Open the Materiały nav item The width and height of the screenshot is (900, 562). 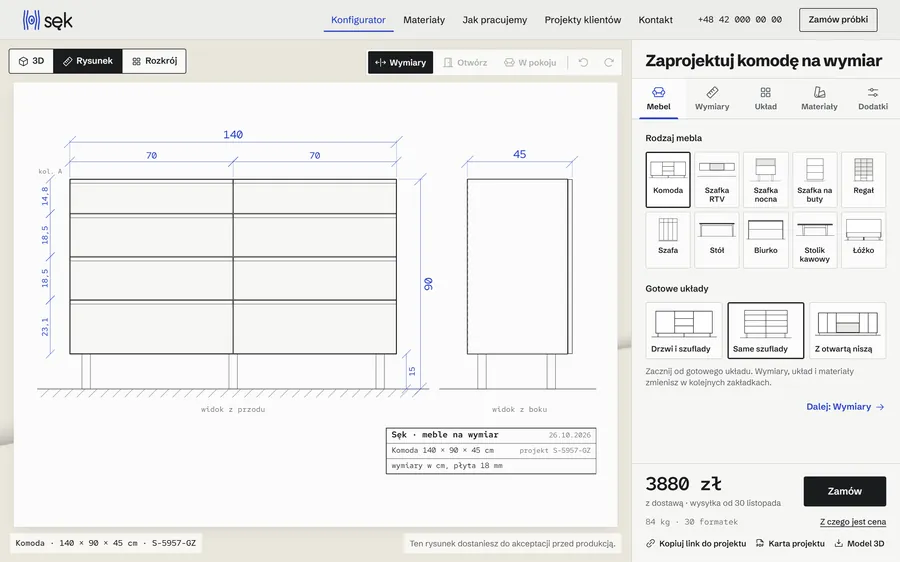[424, 20]
